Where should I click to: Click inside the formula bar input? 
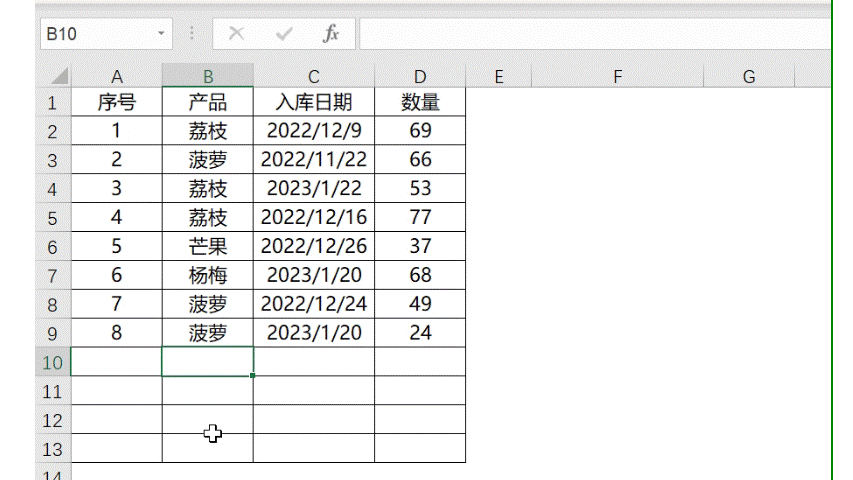click(595, 34)
